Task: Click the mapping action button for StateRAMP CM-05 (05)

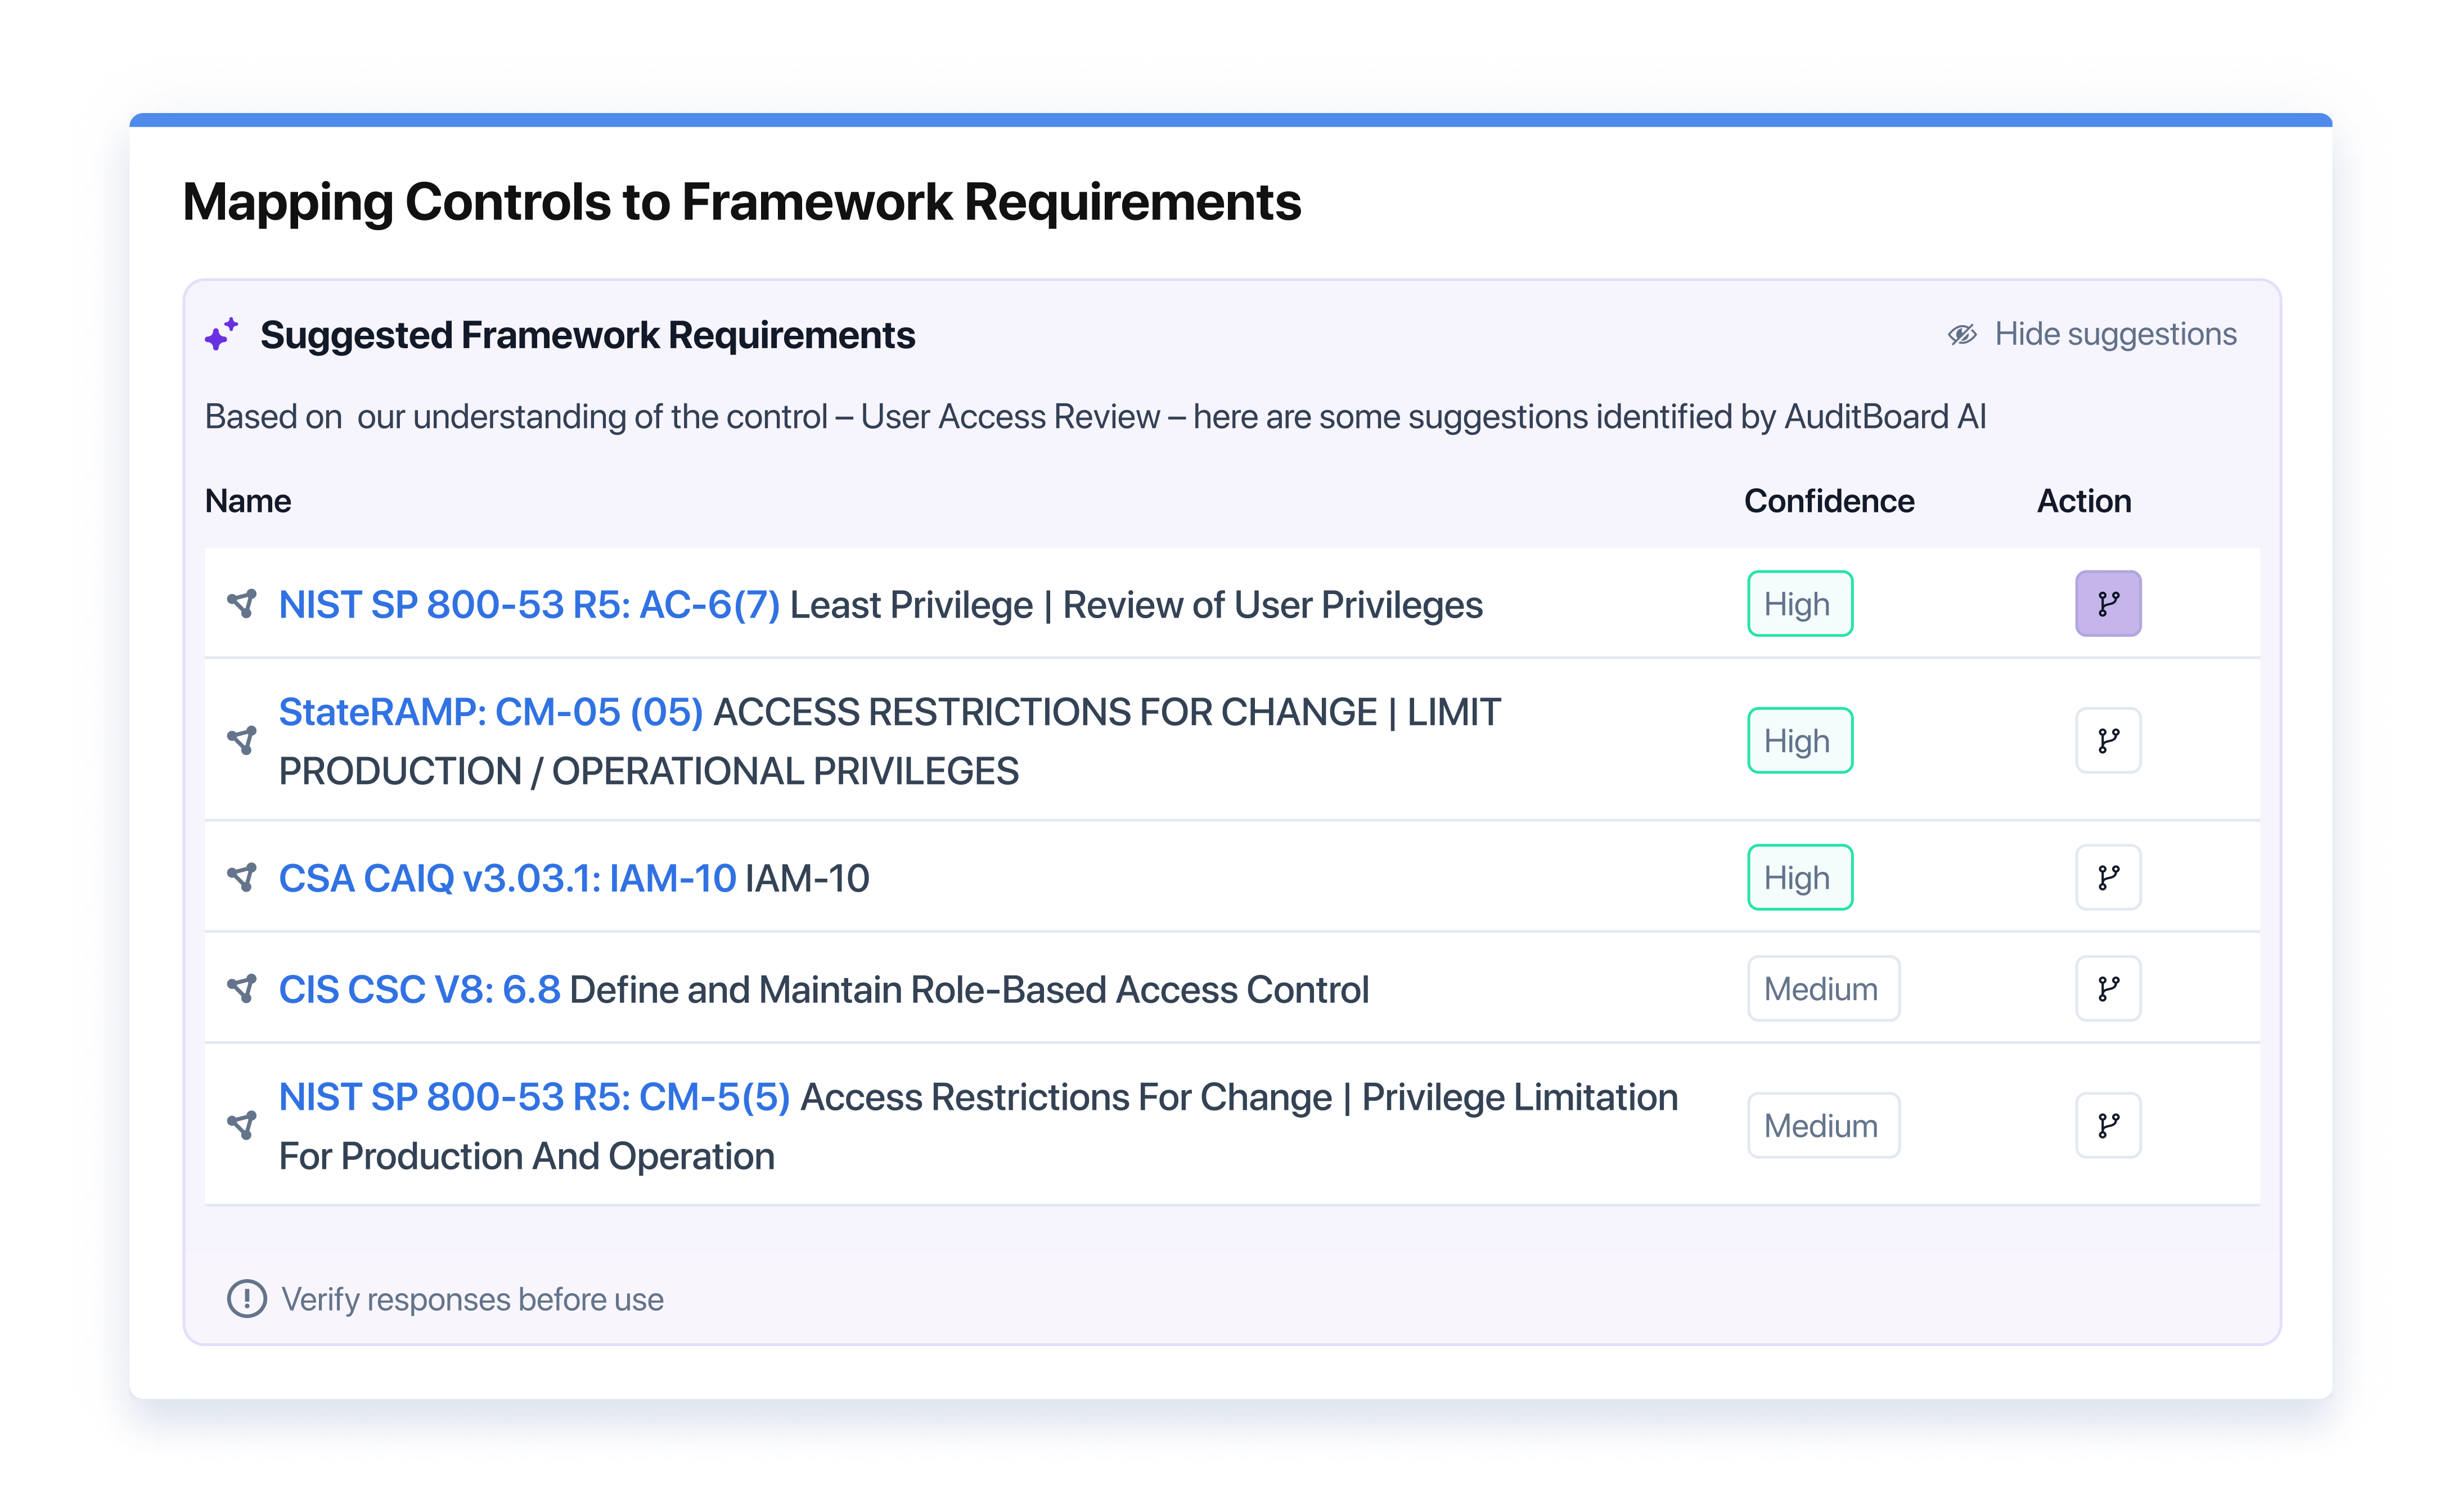Action: coord(2107,740)
